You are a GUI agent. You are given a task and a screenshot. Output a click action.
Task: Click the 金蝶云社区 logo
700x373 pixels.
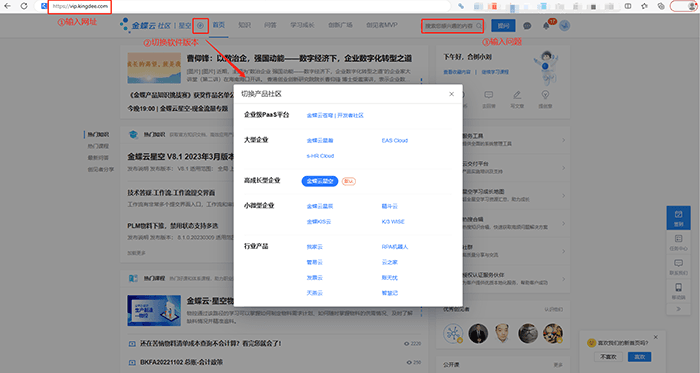click(x=145, y=25)
